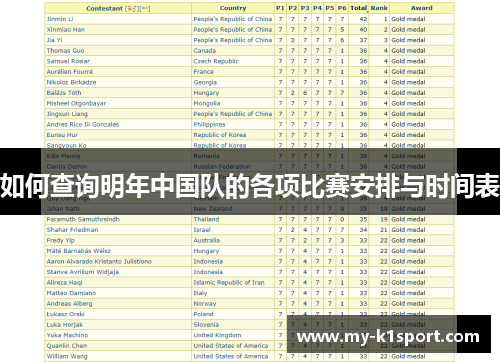Open the France country page
The image size is (500, 362).
pyautogui.click(x=203, y=72)
